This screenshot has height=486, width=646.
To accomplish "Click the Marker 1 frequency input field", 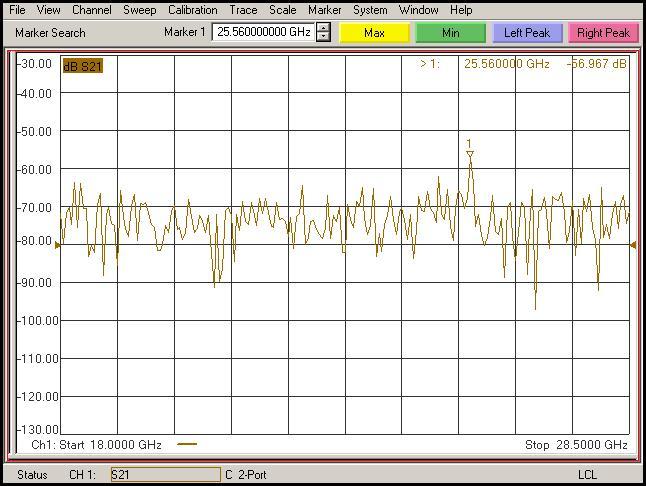I will pos(263,32).
